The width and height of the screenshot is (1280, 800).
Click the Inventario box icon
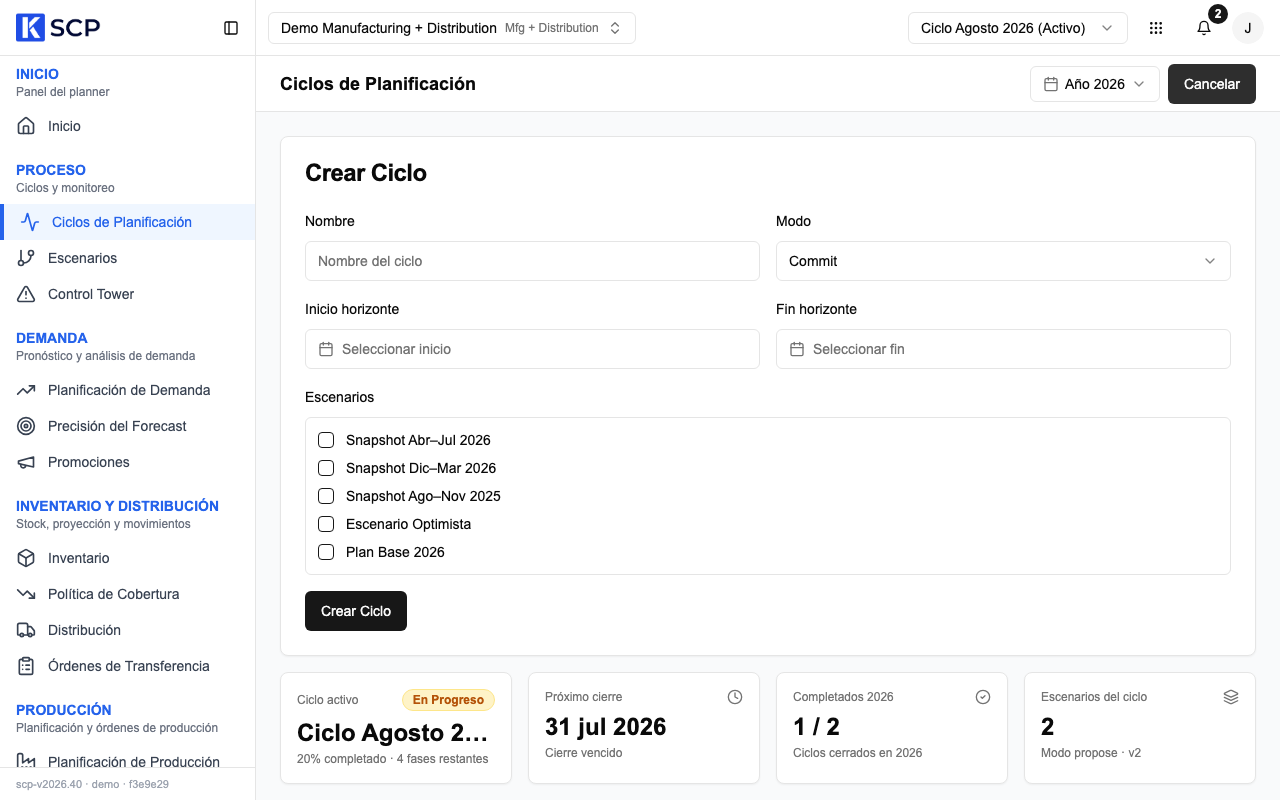click(x=26, y=558)
